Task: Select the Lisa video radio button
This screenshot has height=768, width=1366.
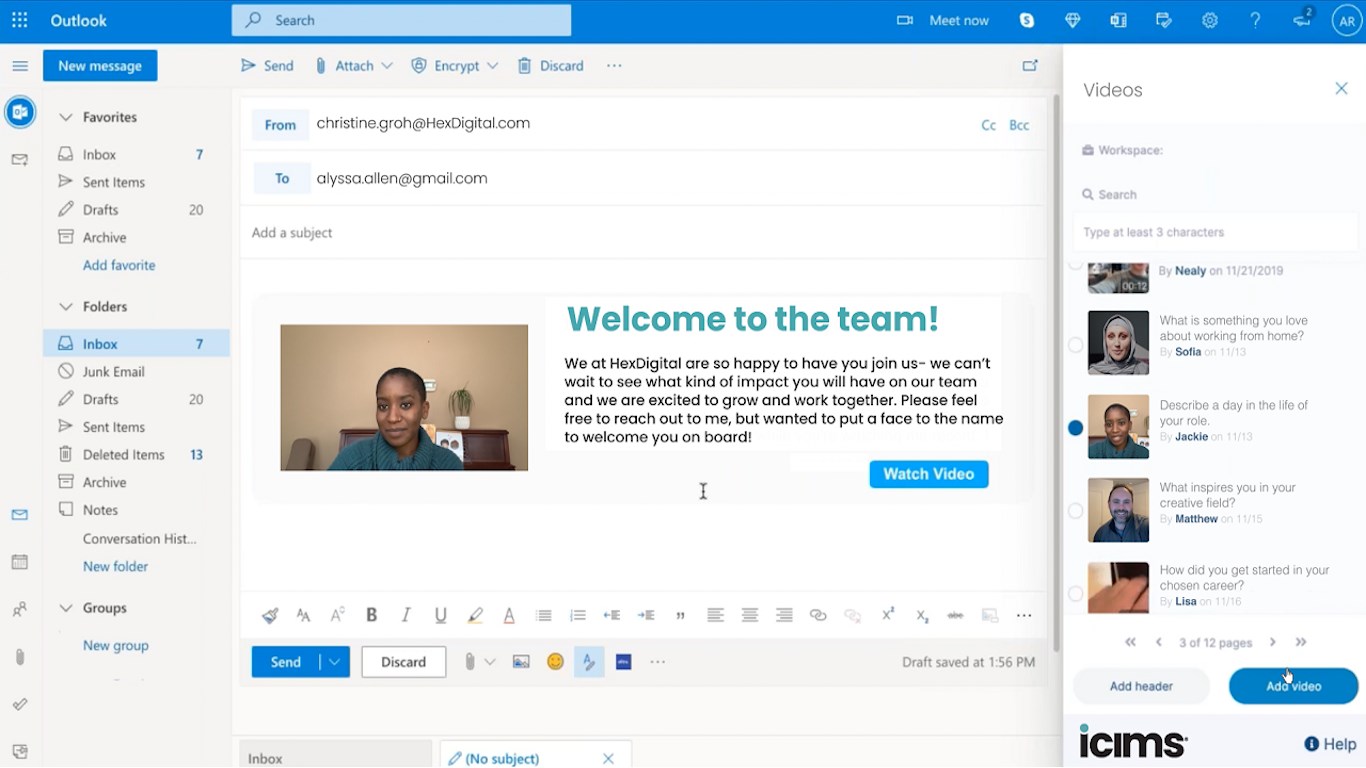Action: tap(1075, 594)
